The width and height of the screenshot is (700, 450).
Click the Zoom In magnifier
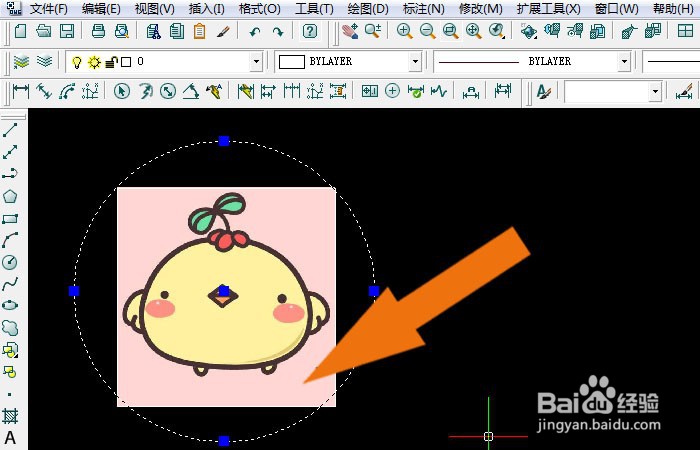click(x=404, y=31)
